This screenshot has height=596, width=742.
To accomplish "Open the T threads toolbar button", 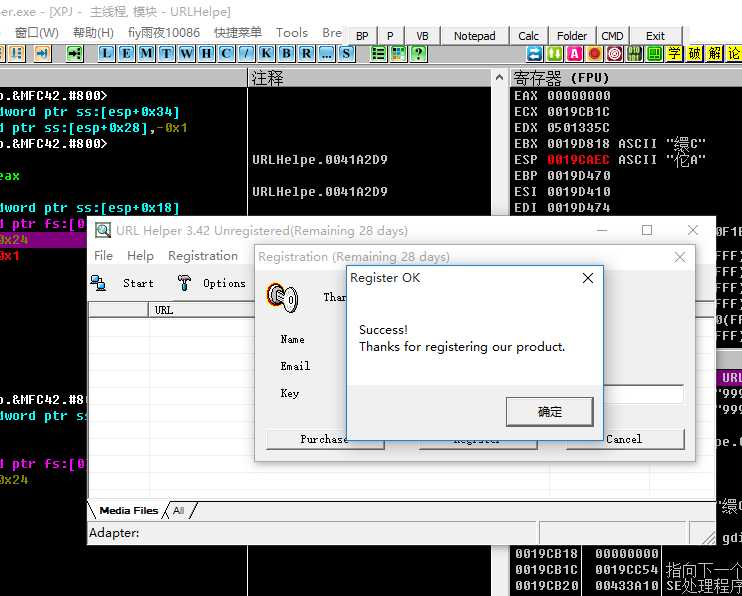I will (166, 53).
